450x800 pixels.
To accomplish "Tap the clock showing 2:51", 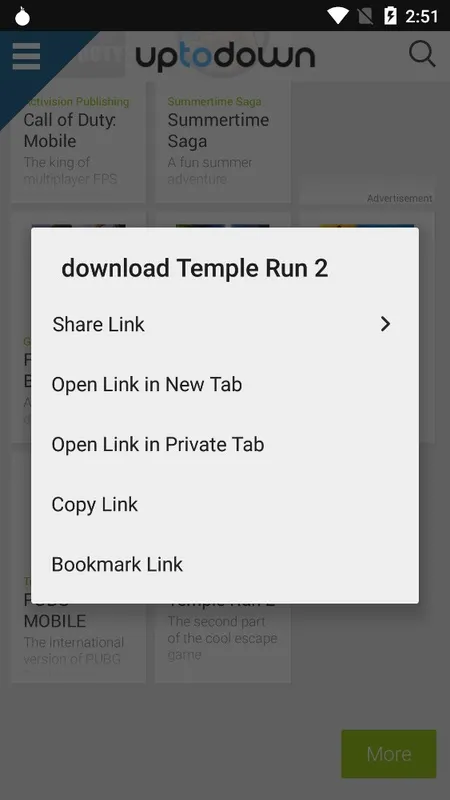I will click(x=421, y=16).
